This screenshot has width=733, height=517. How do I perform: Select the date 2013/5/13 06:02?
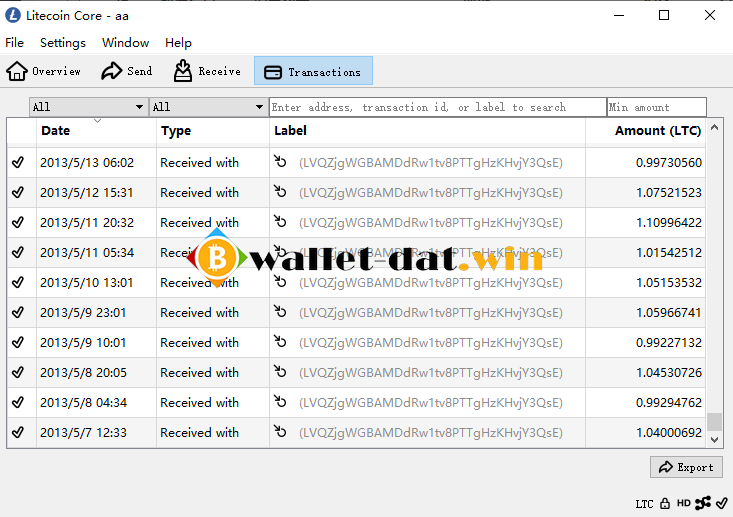click(87, 163)
